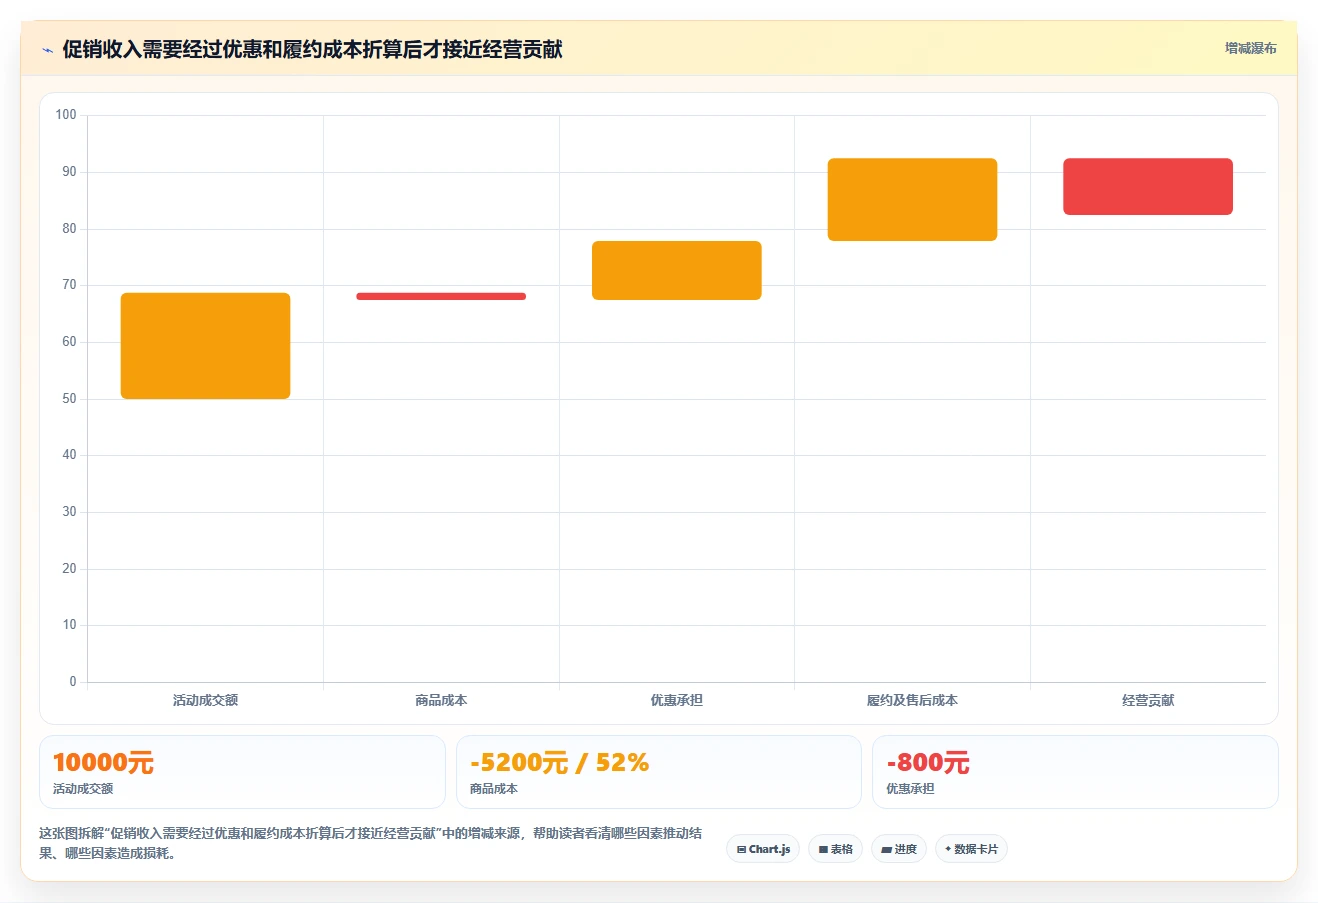
Task: Select the Chart.js chip
Action: (x=763, y=849)
